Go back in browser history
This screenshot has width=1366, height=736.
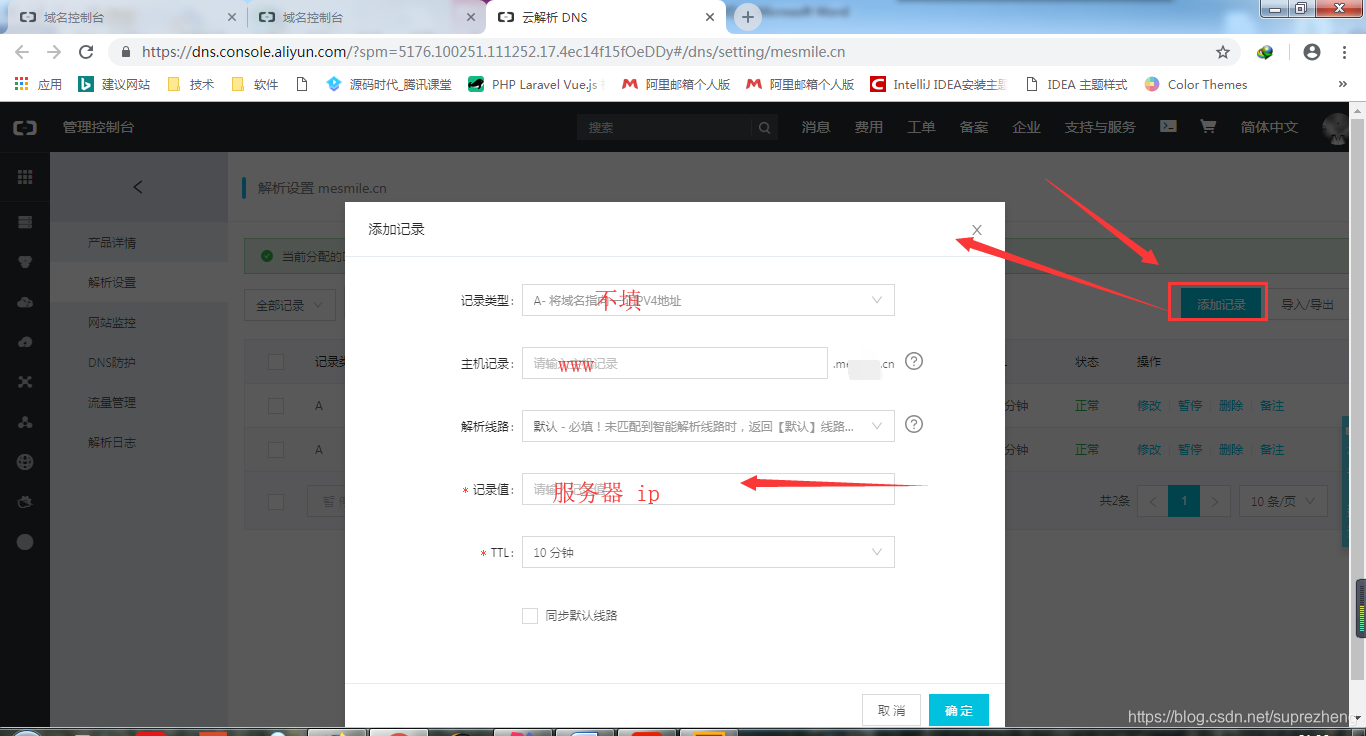point(22,52)
